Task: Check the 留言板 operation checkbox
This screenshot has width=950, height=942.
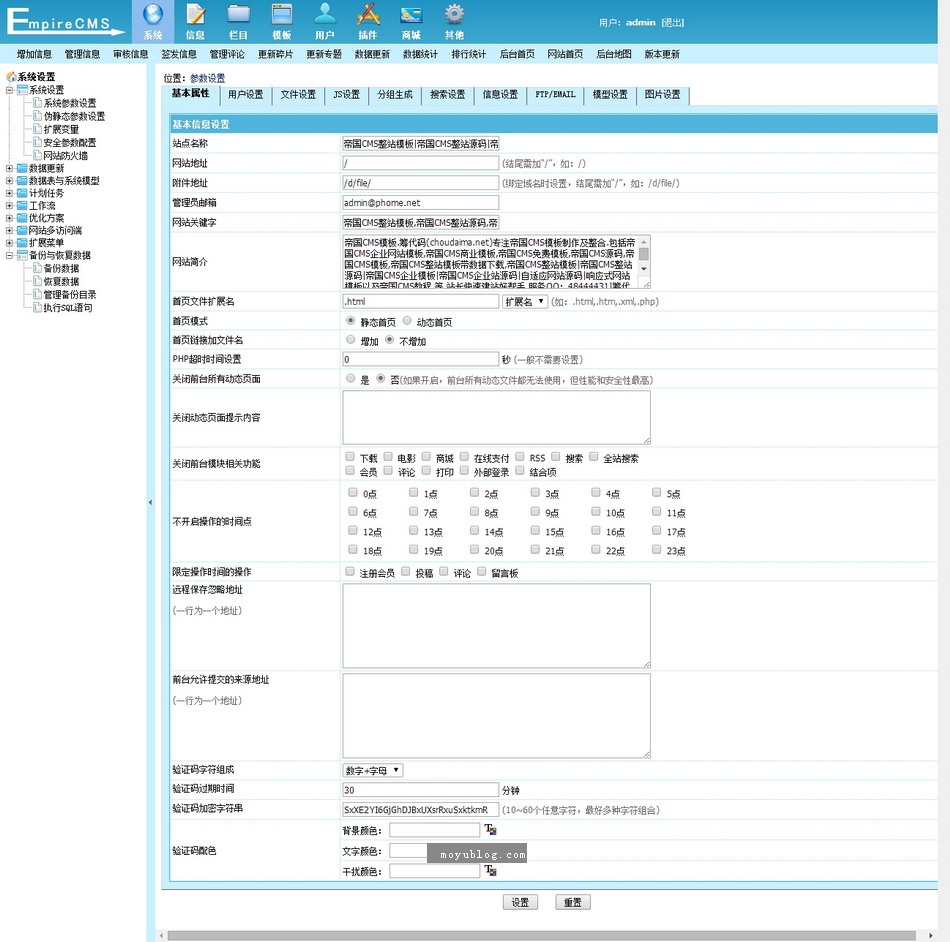Action: (482, 571)
